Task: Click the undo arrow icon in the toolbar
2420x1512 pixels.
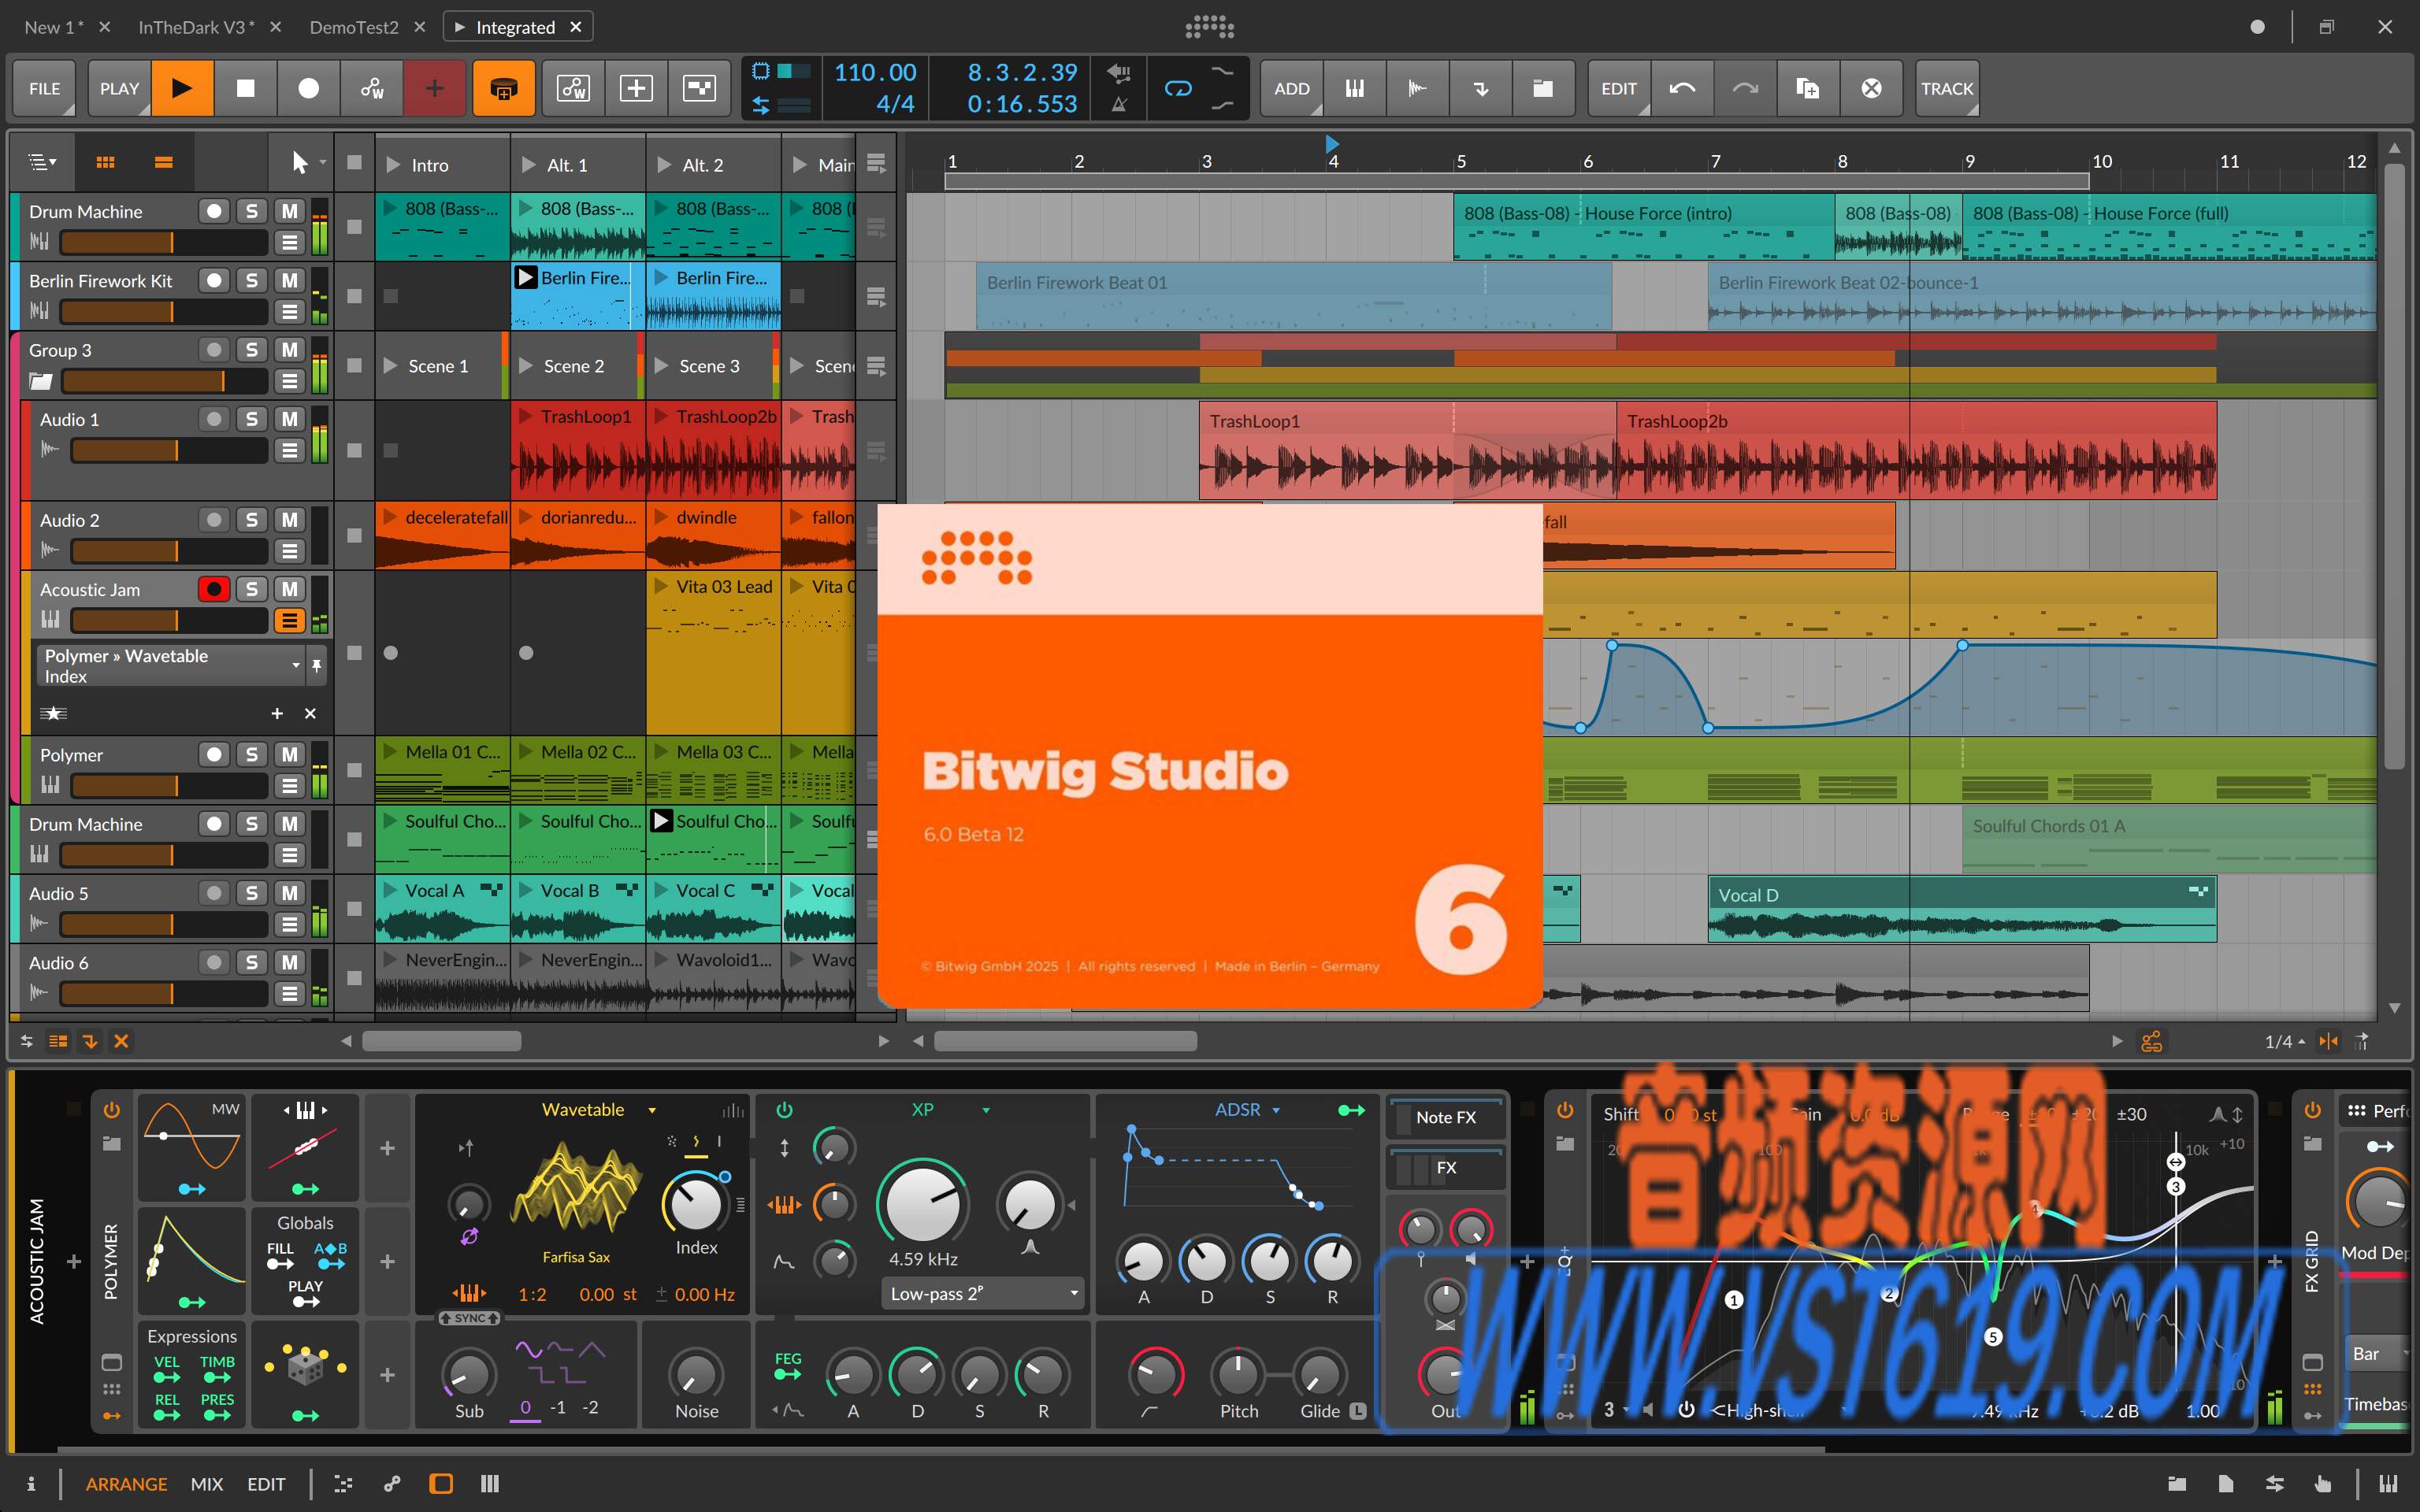Action: [1682, 88]
